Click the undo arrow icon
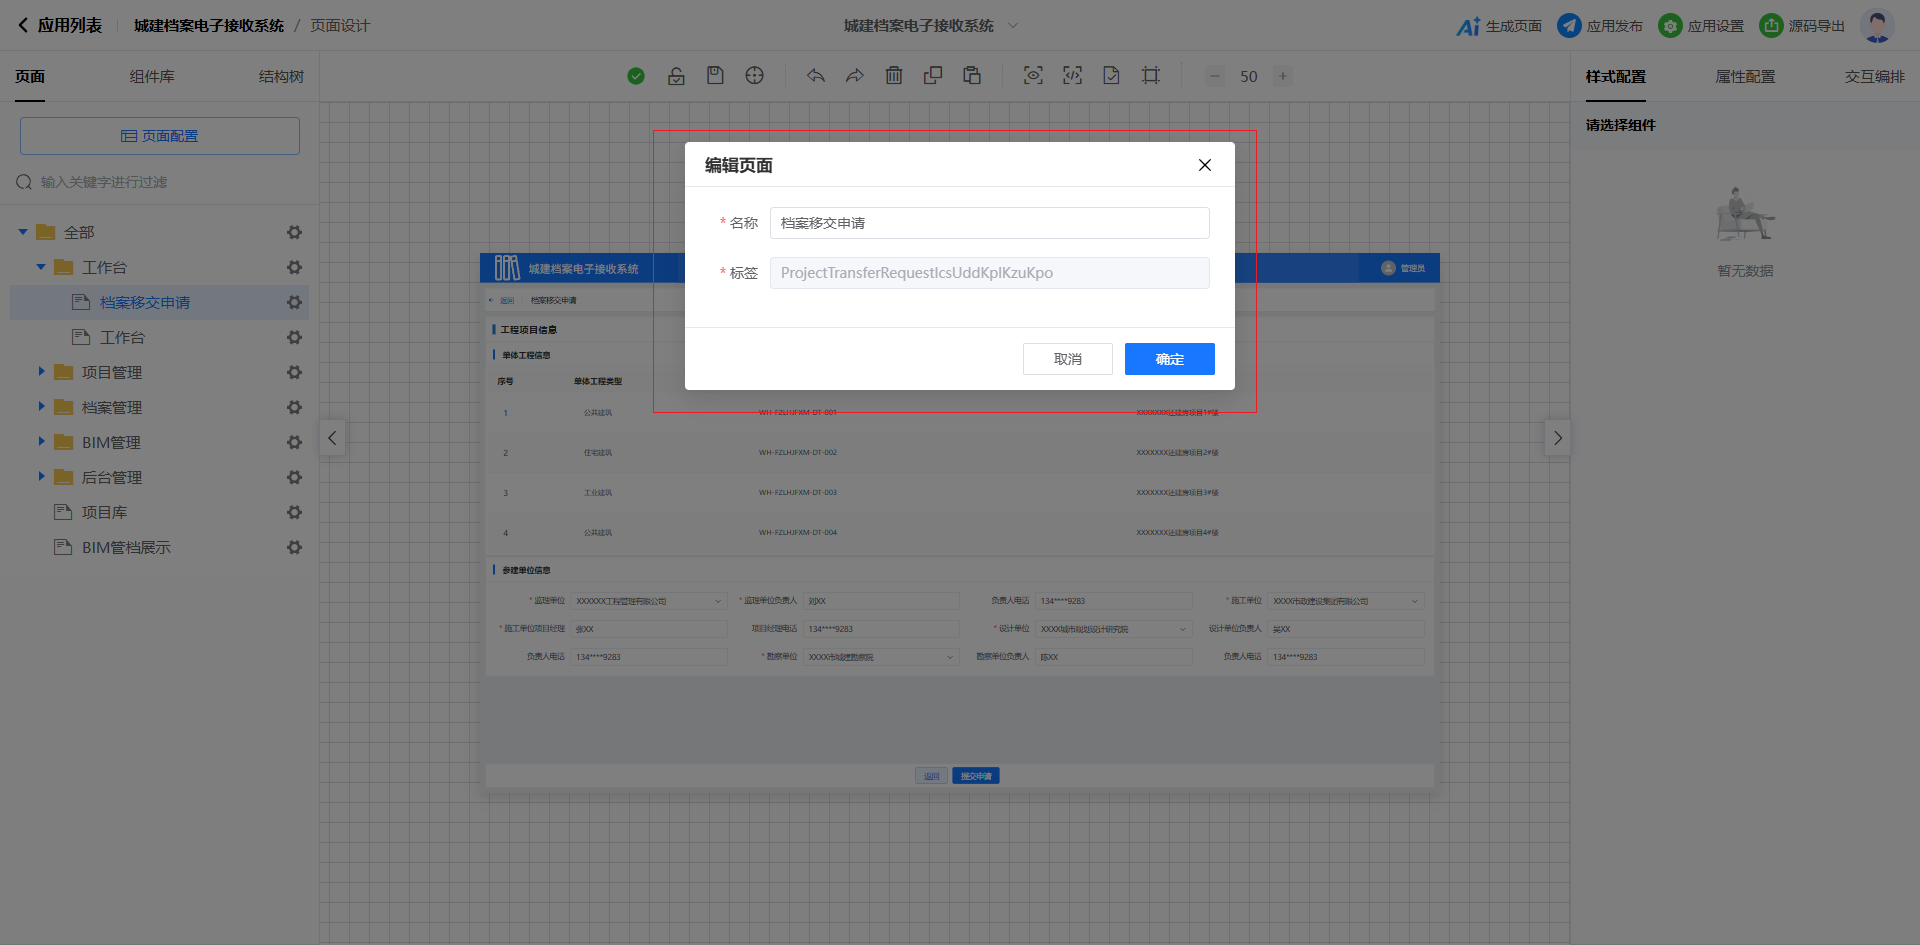This screenshot has height=945, width=1920. click(816, 76)
